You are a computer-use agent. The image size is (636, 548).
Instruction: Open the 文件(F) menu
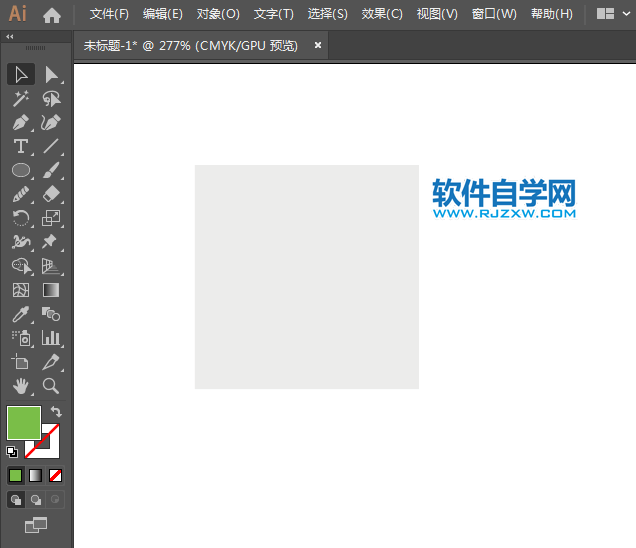[109, 14]
